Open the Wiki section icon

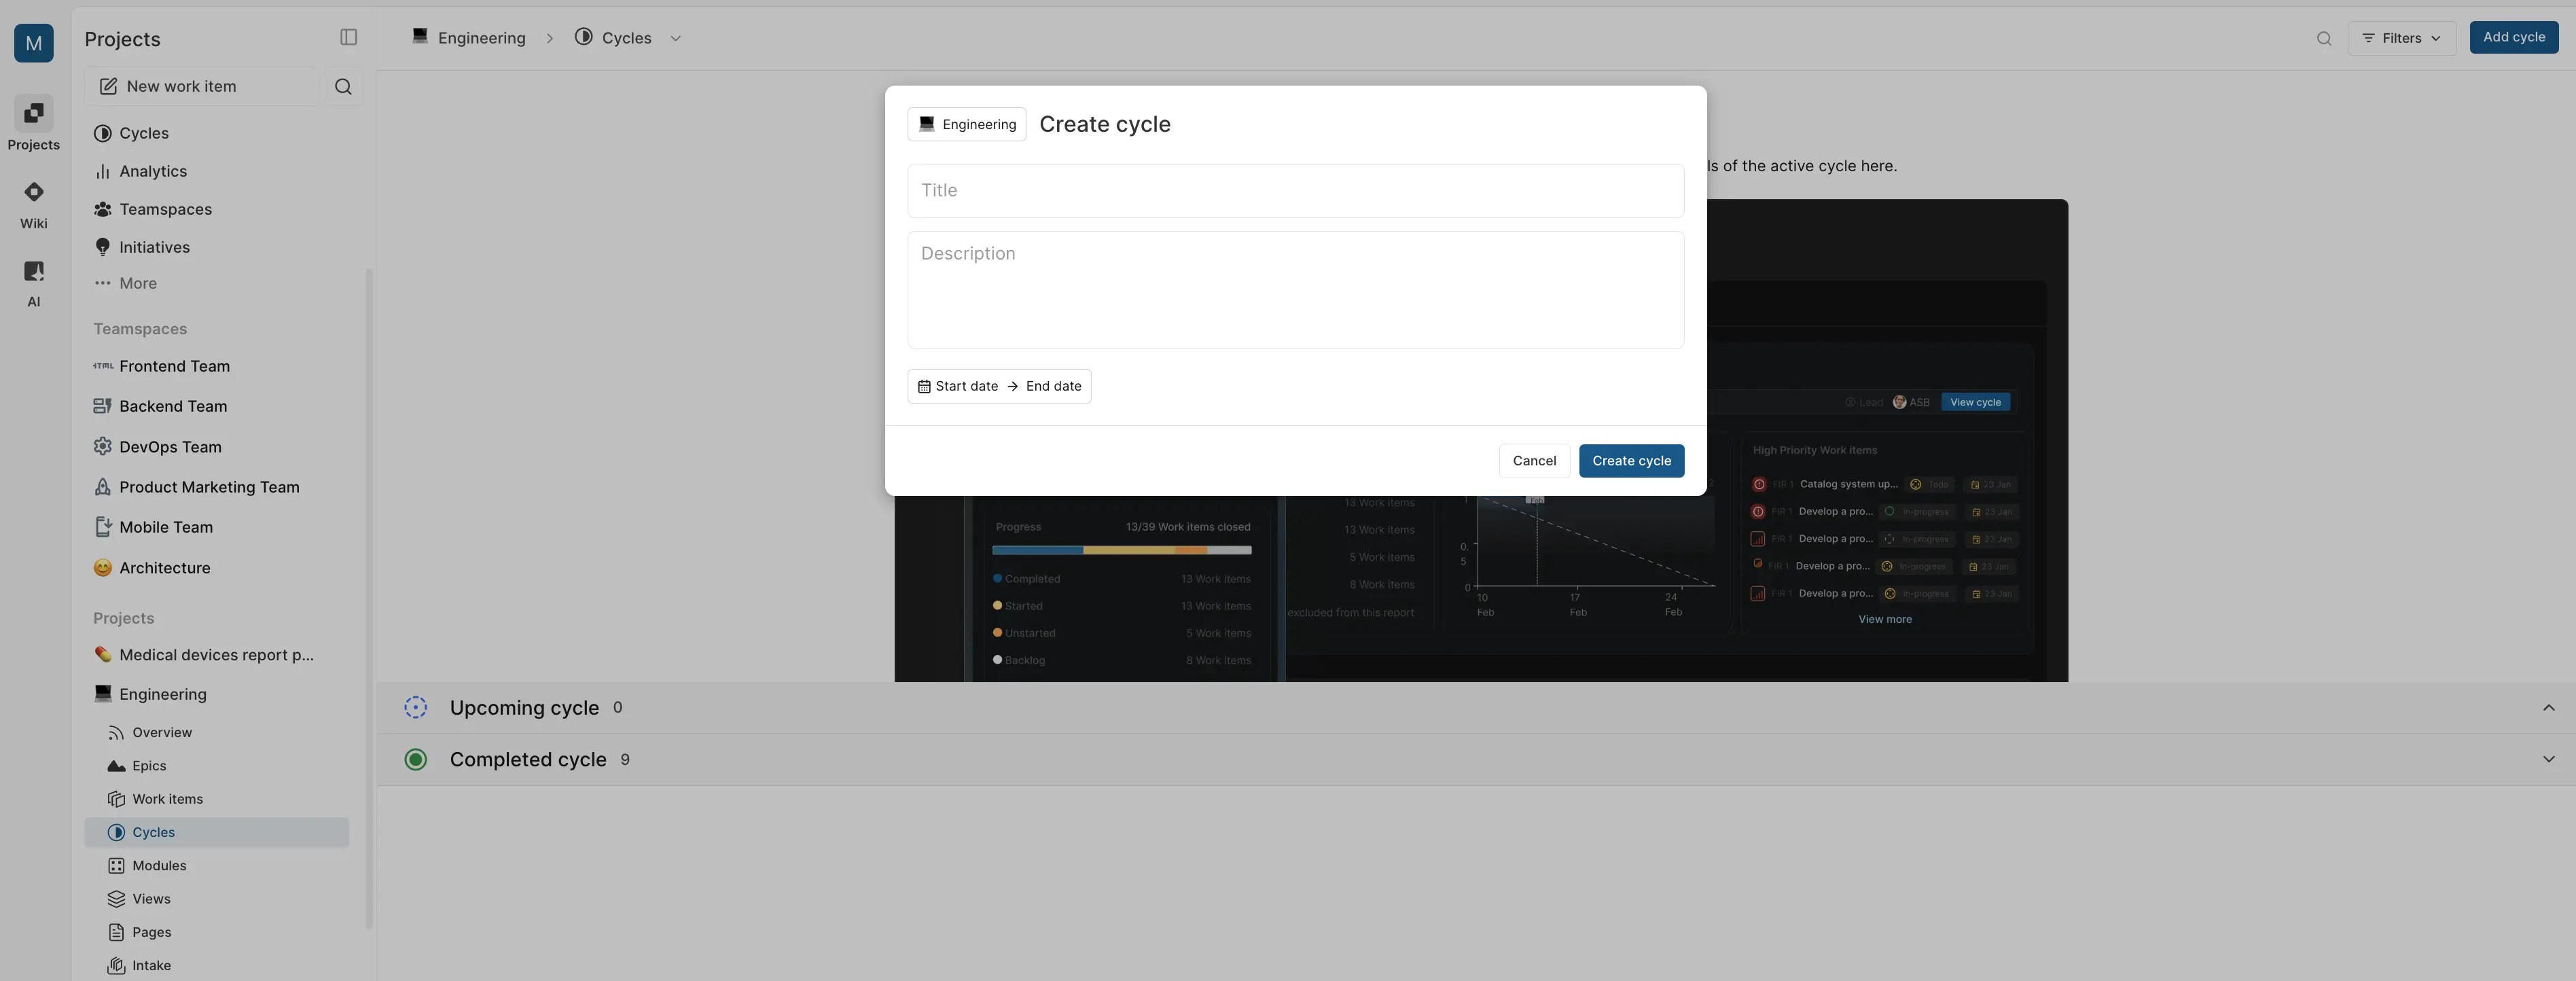(33, 193)
